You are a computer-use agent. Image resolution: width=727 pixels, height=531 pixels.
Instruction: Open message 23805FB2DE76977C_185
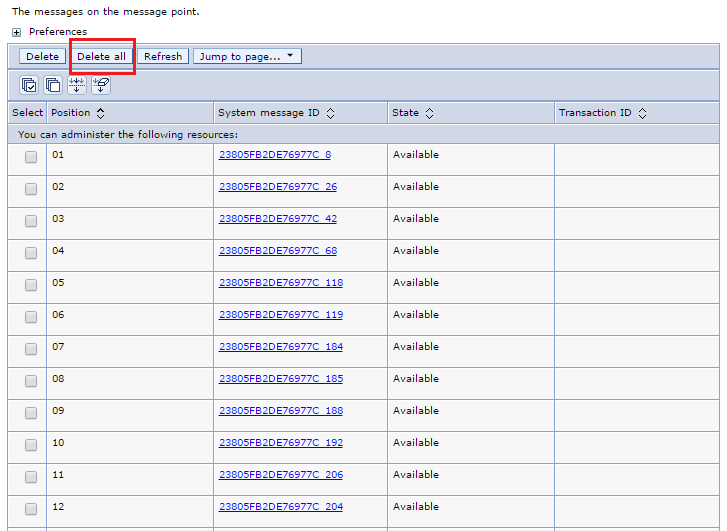tap(281, 379)
